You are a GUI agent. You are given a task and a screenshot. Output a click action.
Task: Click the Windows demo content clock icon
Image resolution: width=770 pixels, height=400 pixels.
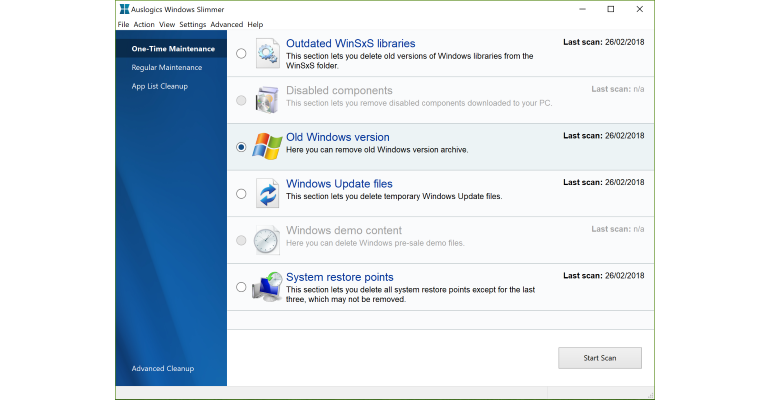pyautogui.click(x=266, y=240)
